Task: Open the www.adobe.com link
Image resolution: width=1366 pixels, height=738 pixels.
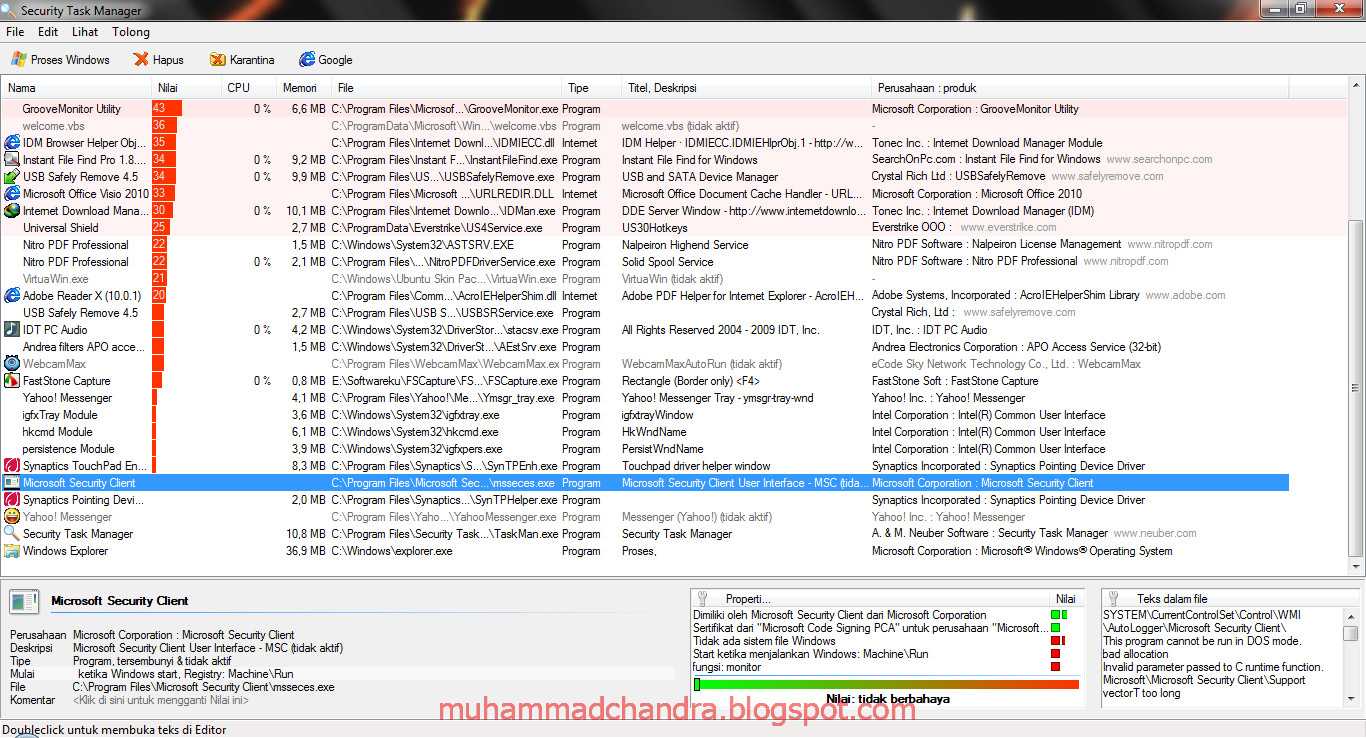Action: click(1185, 295)
